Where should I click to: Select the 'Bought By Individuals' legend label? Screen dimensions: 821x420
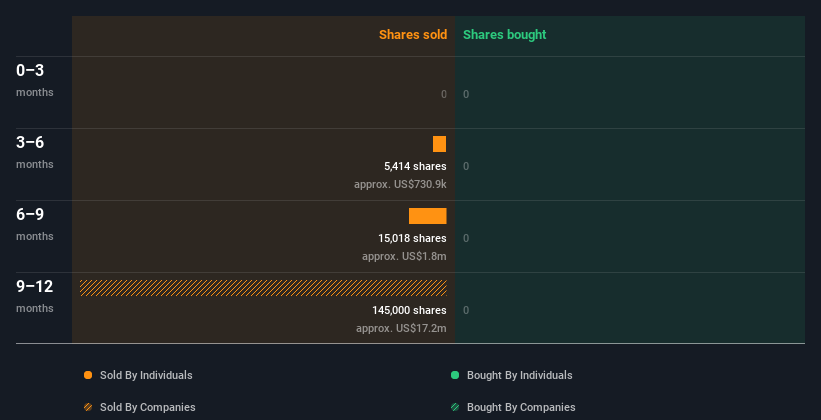click(x=519, y=375)
